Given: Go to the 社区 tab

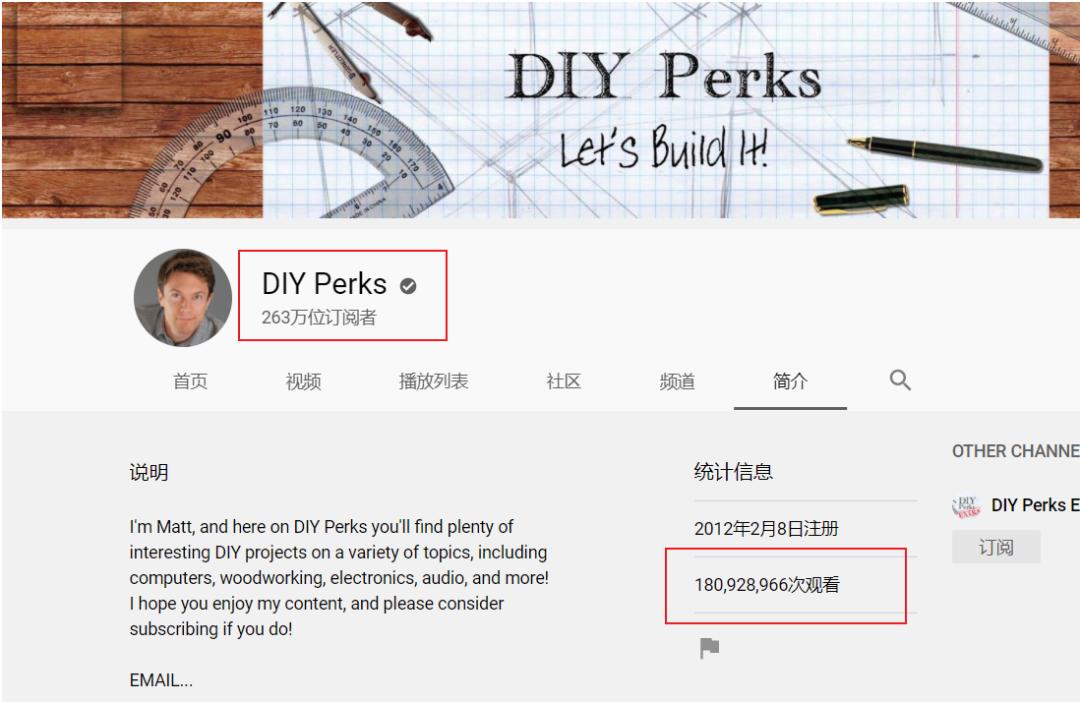Looking at the screenshot, I should pyautogui.click(x=563, y=381).
